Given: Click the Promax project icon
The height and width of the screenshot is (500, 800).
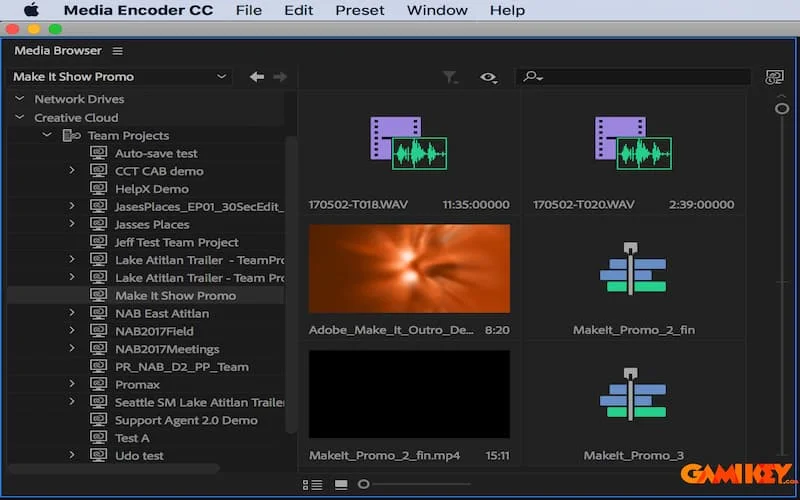Looking at the screenshot, I should pyautogui.click(x=98, y=384).
